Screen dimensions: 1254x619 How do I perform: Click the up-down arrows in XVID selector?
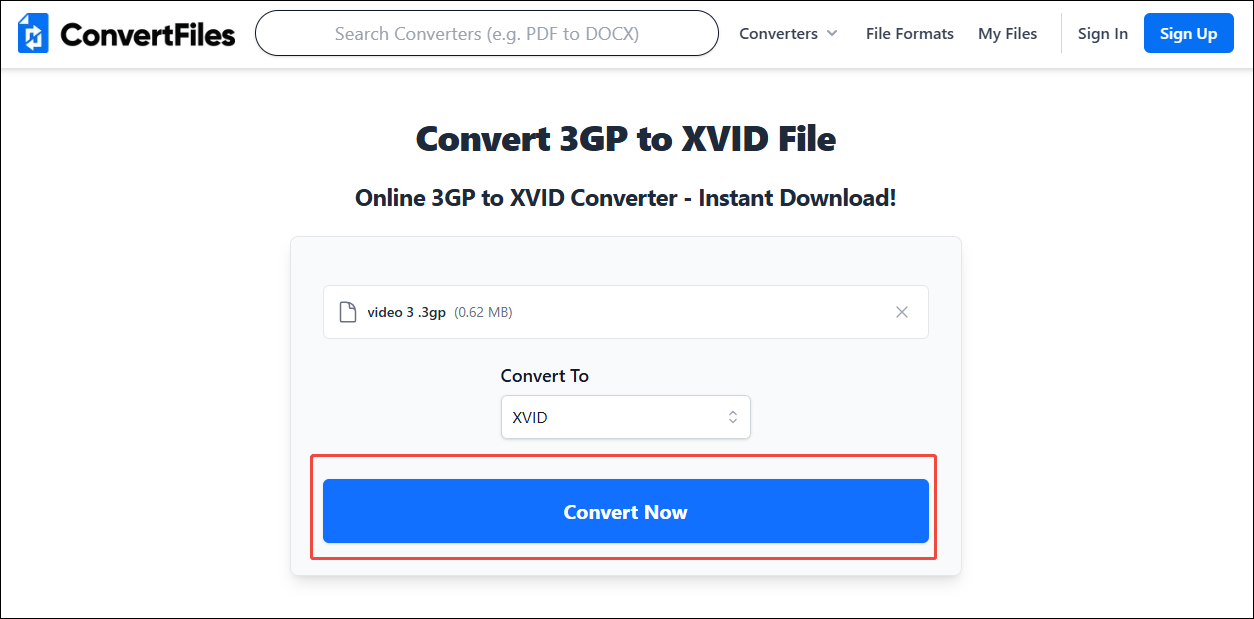732,417
